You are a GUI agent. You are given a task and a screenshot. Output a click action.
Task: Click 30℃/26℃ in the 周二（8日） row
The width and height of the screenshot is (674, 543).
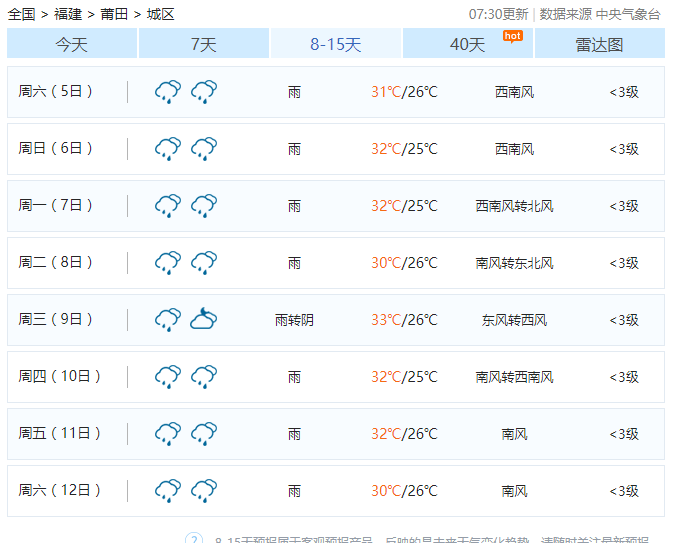[404, 263]
